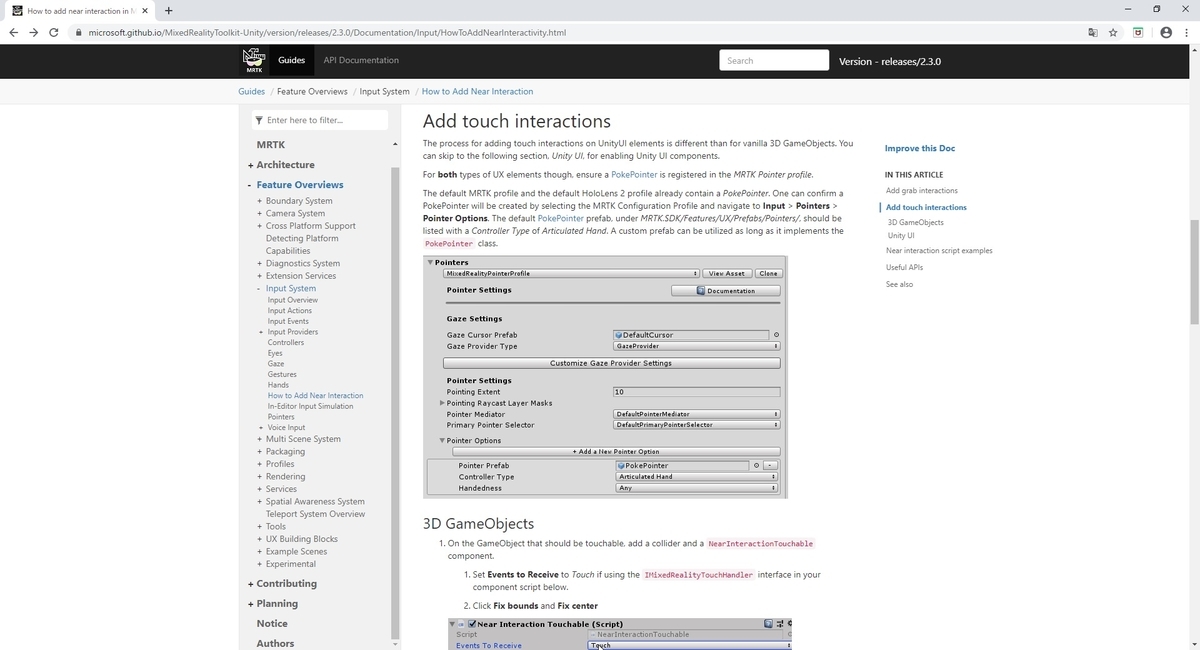The width and height of the screenshot is (1200, 650).
Task: Click the first PokePointer link in text
Action: point(634,174)
